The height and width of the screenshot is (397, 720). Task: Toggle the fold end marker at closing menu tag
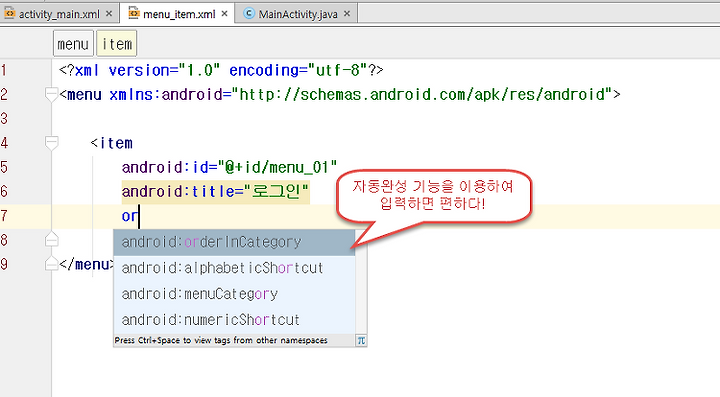[x=51, y=263]
